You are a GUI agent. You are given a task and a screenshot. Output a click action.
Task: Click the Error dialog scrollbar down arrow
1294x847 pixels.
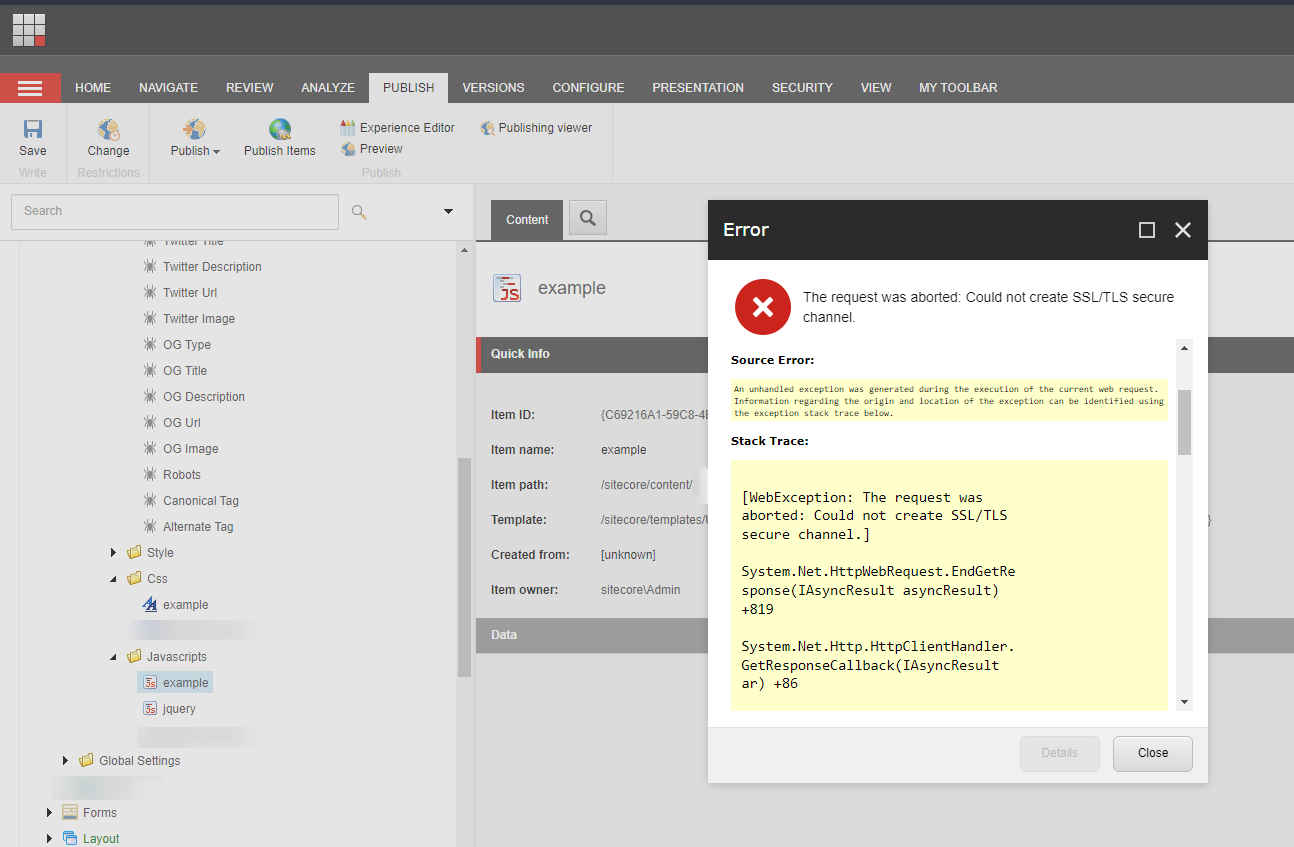1184,702
